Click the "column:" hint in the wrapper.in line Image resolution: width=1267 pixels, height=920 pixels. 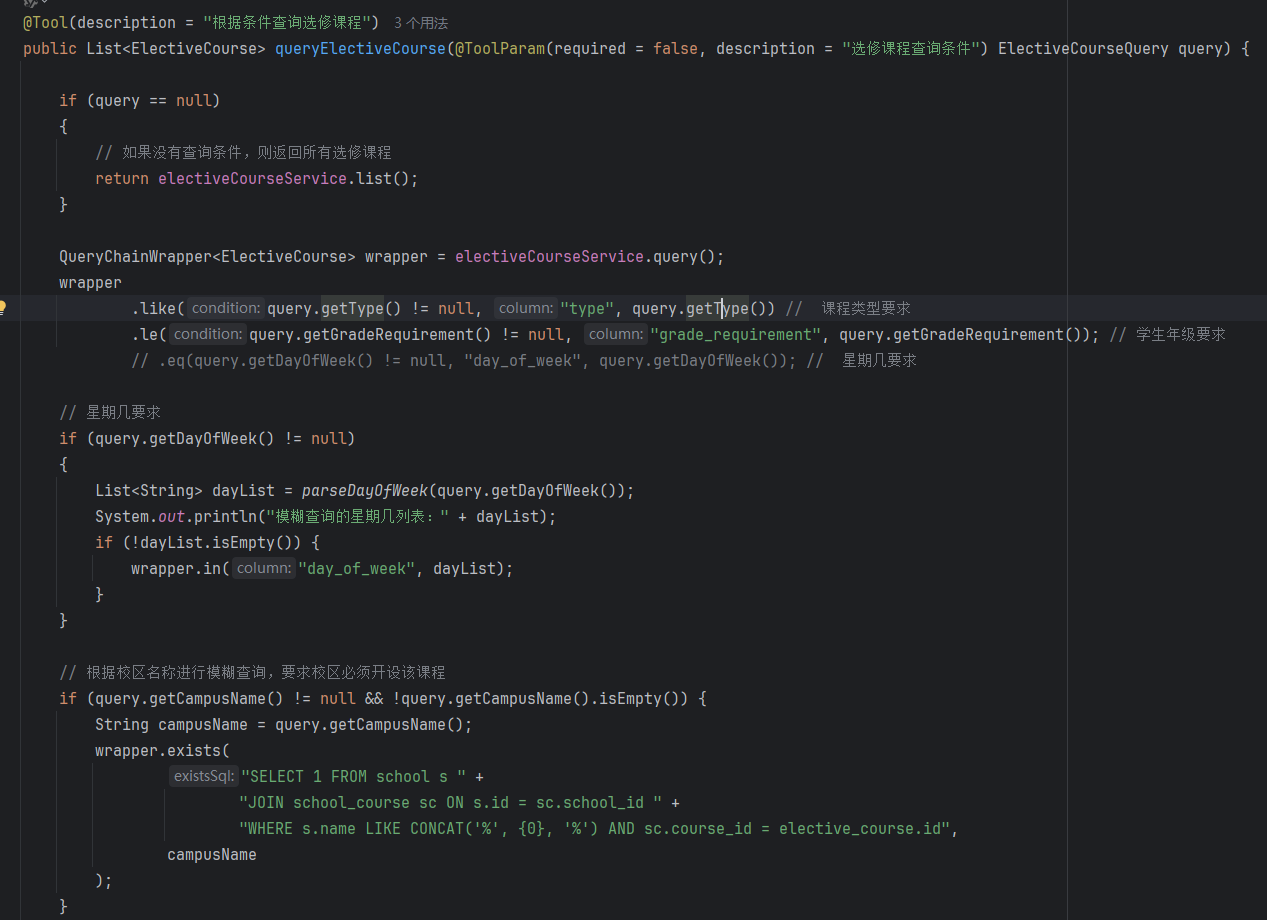click(x=264, y=568)
